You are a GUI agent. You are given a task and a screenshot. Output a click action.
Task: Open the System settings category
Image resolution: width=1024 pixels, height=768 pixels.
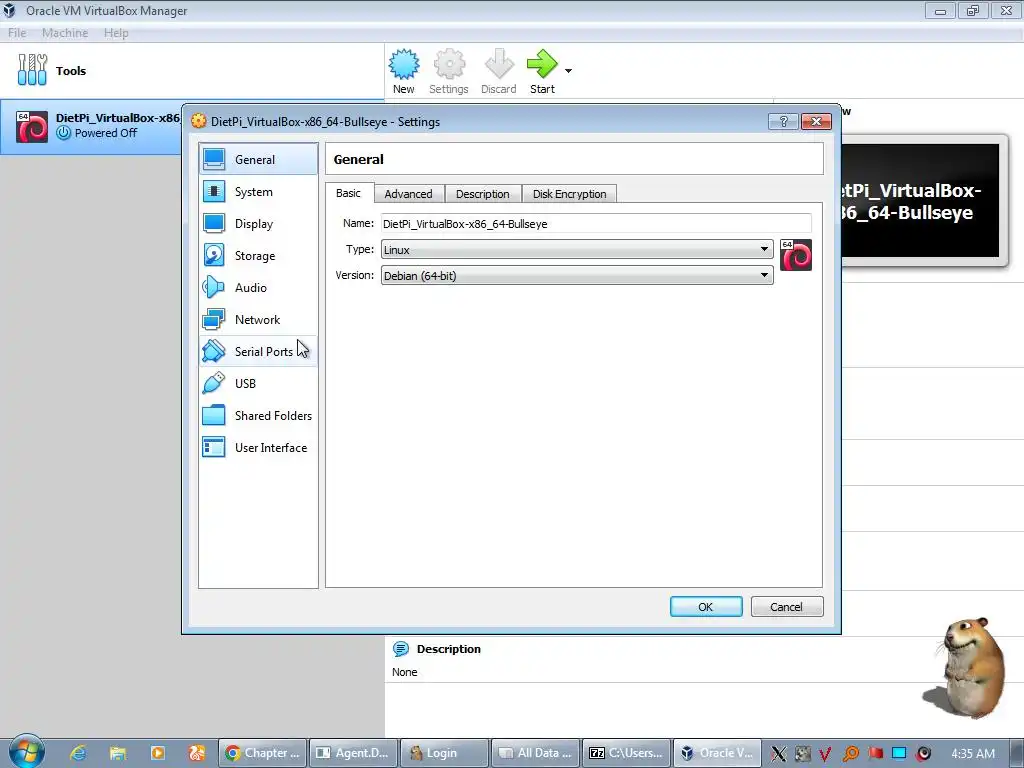point(258,191)
